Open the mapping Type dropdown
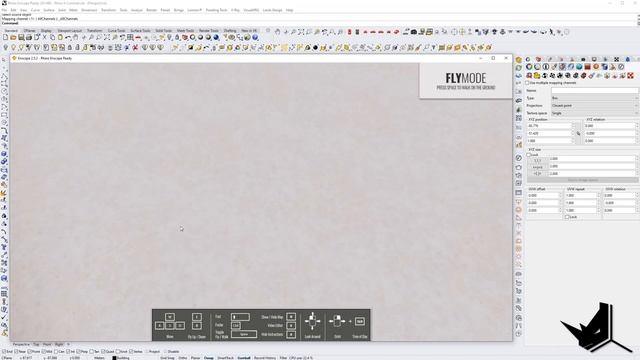This screenshot has width=640, height=360. click(594, 98)
